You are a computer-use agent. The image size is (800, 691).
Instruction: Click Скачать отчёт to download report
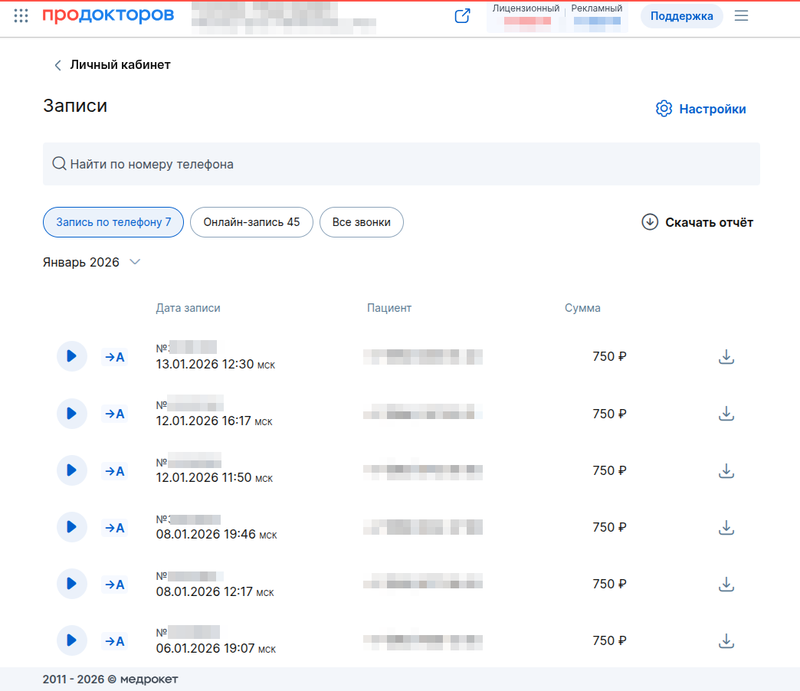697,222
